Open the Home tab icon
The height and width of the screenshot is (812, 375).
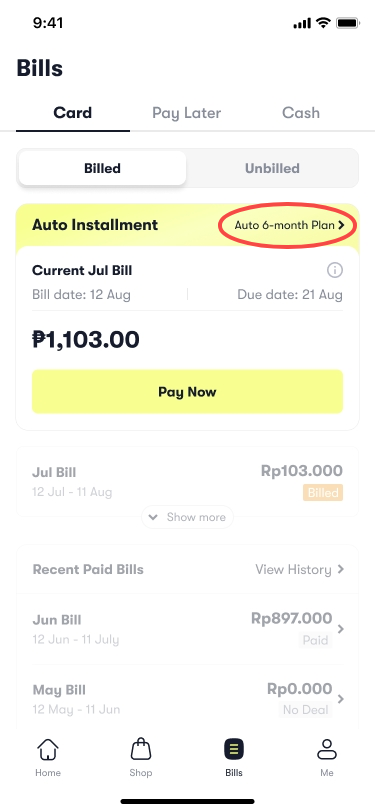[x=48, y=749]
